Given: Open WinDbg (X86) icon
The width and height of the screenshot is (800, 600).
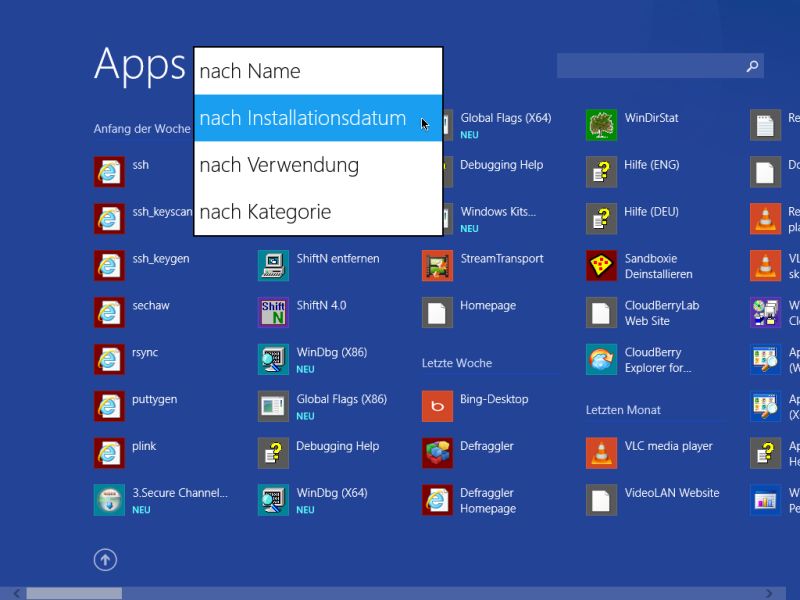Looking at the screenshot, I should click(x=273, y=359).
